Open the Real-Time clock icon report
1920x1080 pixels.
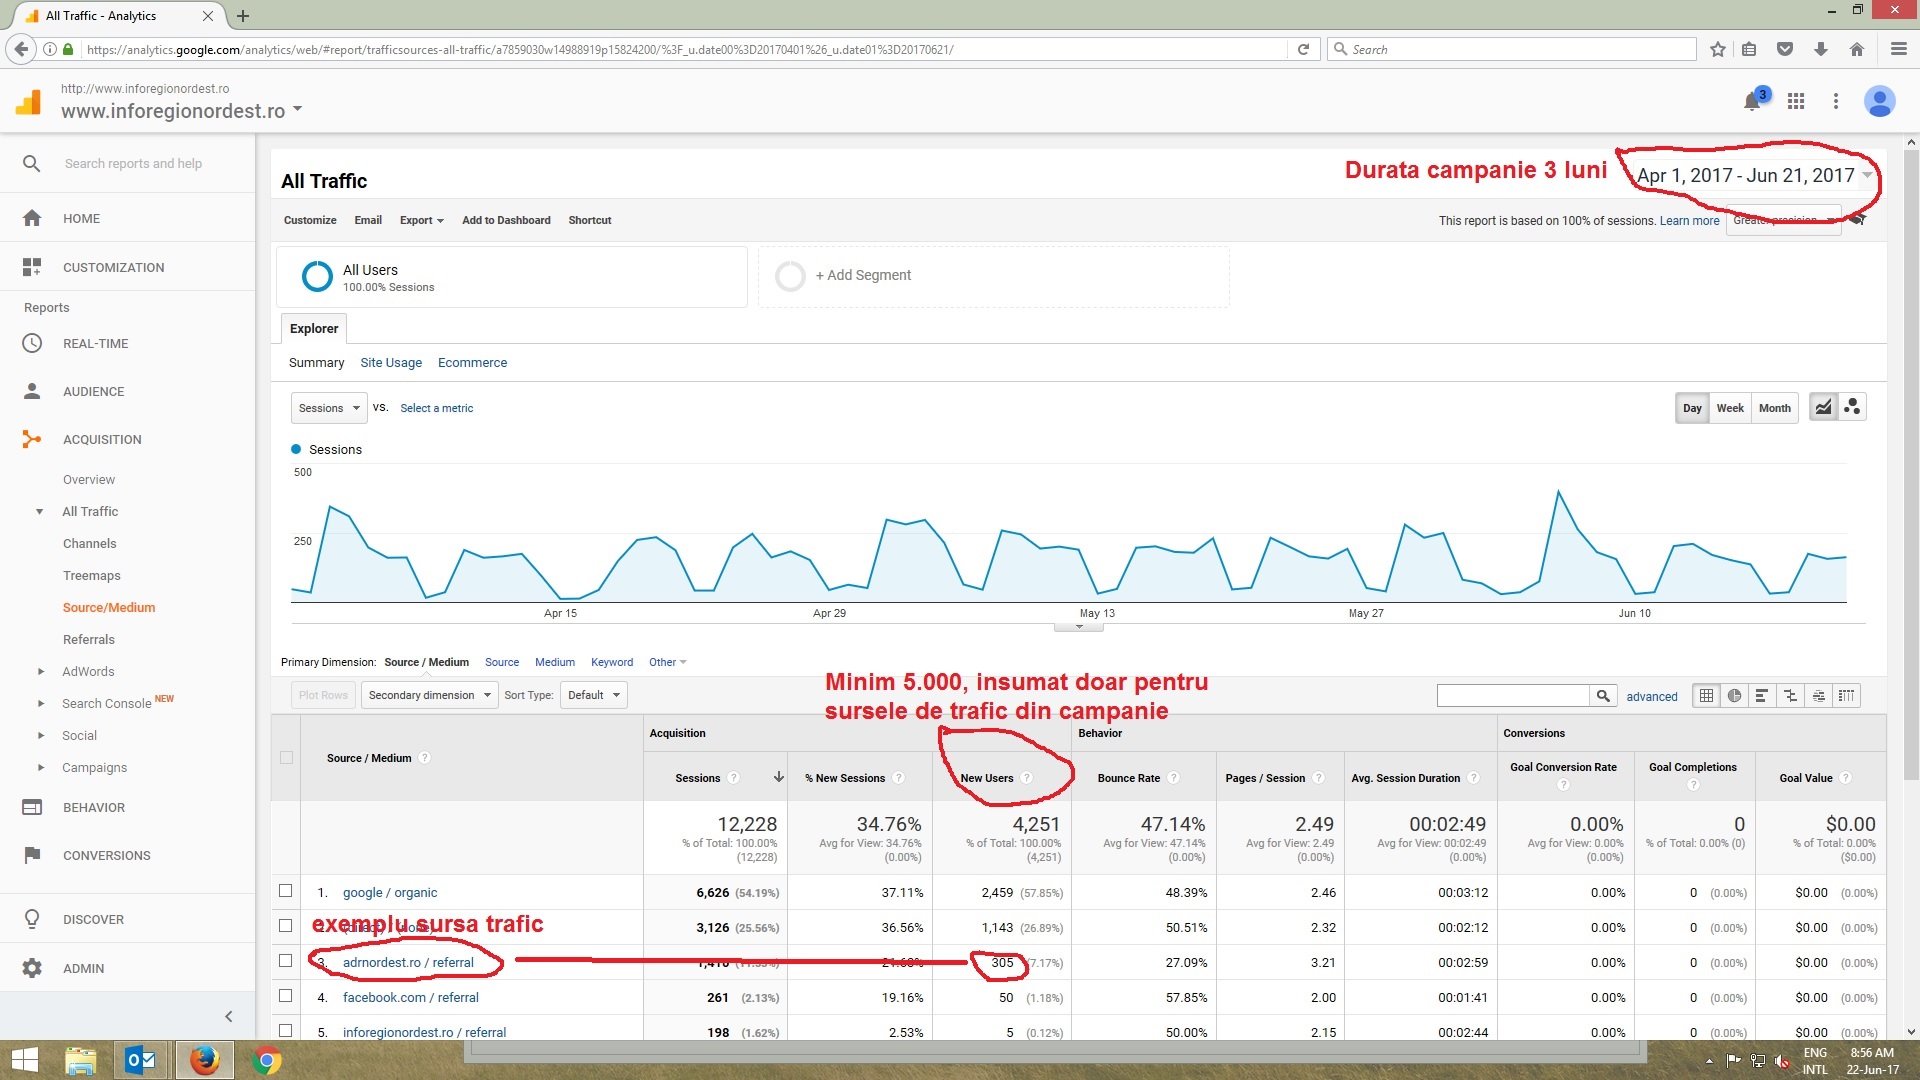32,343
